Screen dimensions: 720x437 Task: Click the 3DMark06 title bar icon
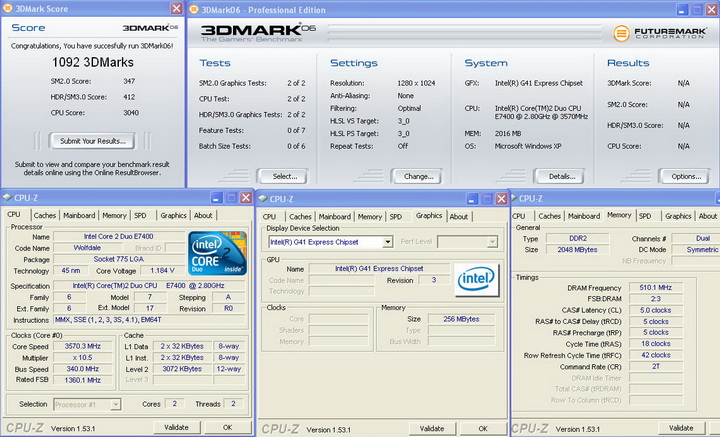(194, 9)
